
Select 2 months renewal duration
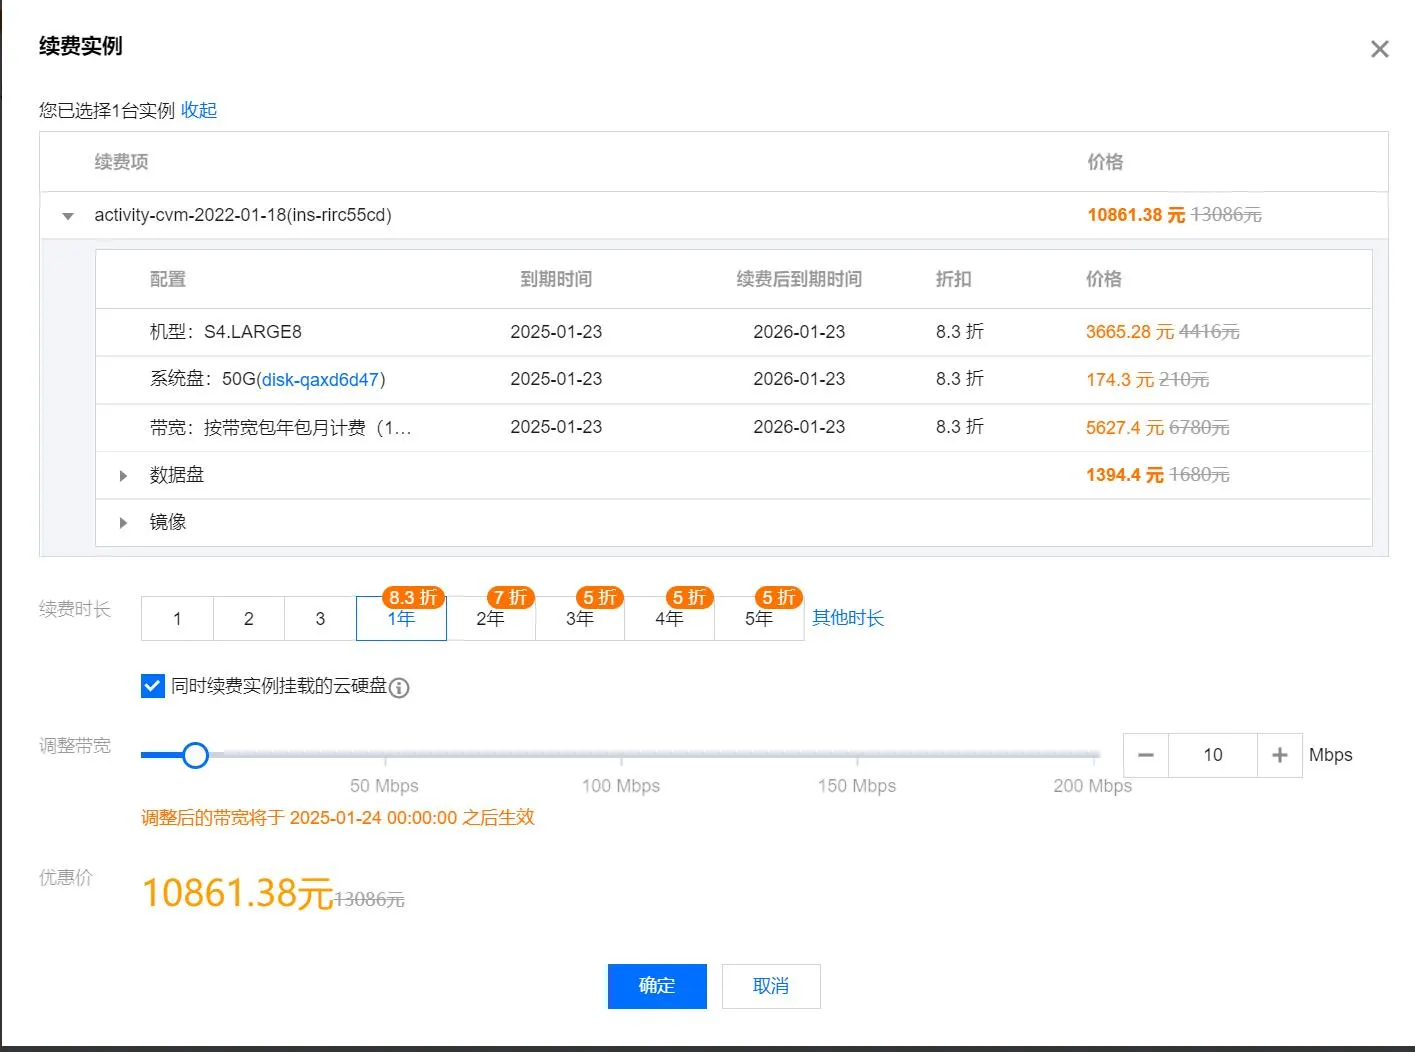[249, 618]
